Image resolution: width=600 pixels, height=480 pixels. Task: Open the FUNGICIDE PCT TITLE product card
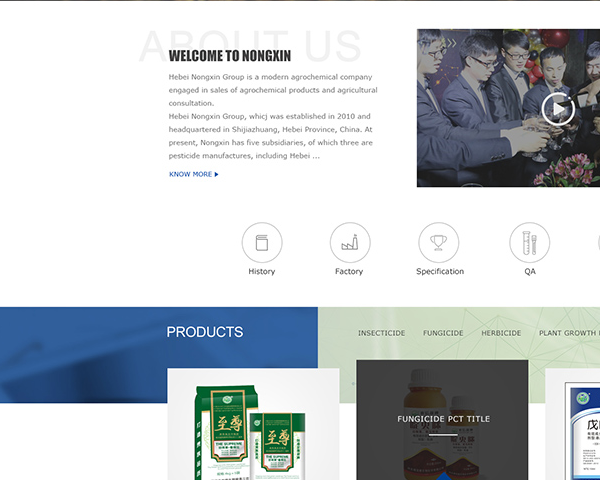pos(442,420)
